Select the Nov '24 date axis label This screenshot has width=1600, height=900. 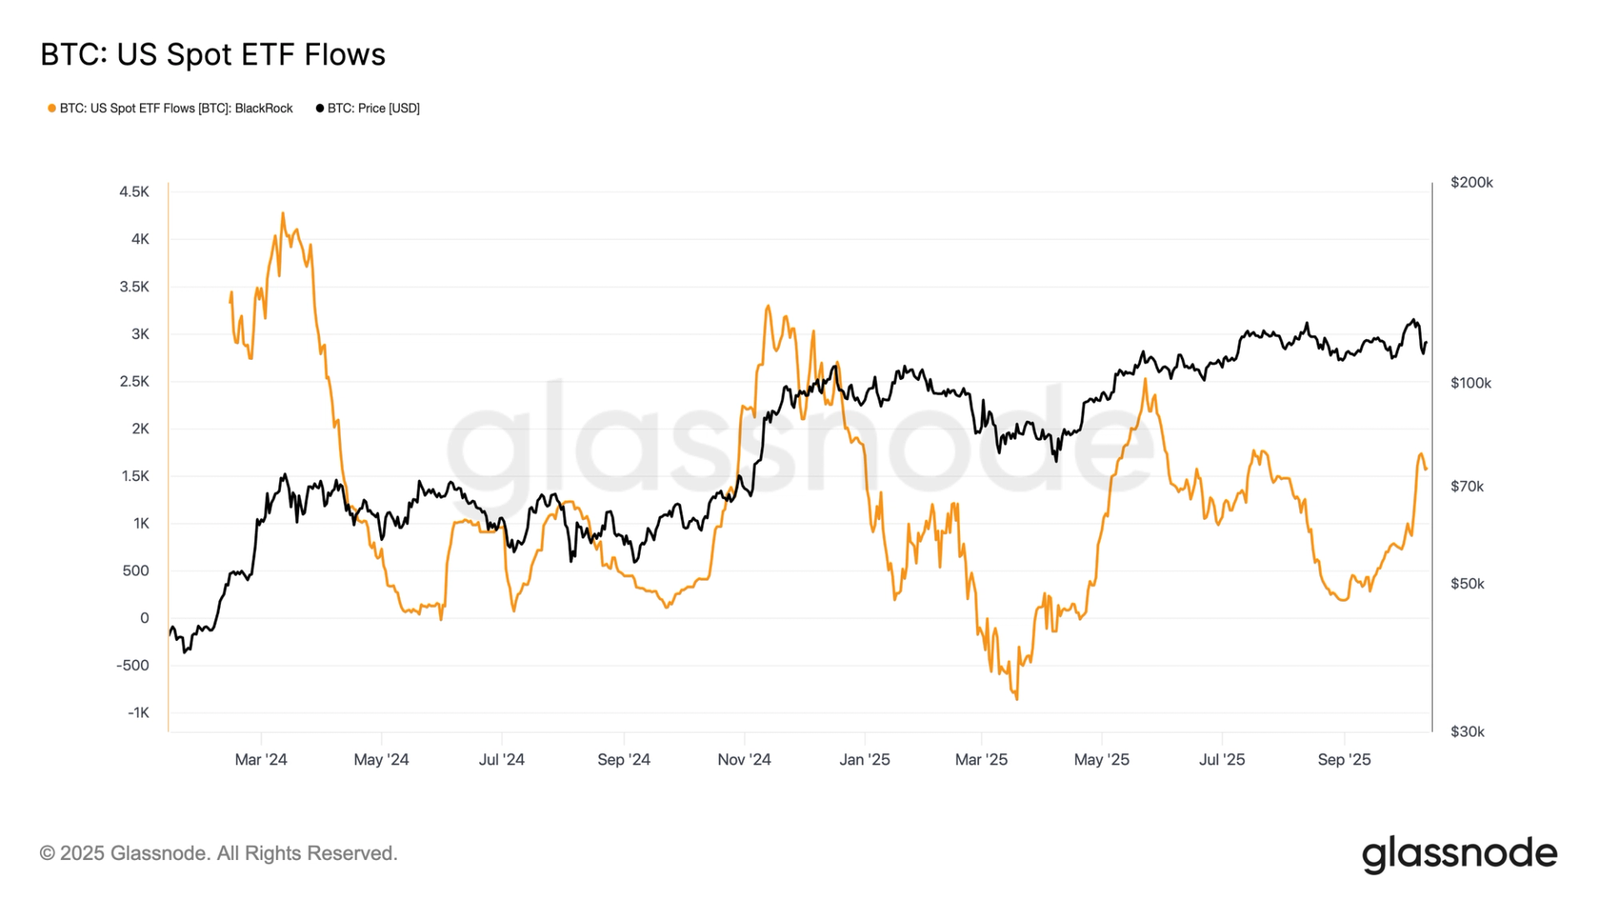click(x=744, y=760)
